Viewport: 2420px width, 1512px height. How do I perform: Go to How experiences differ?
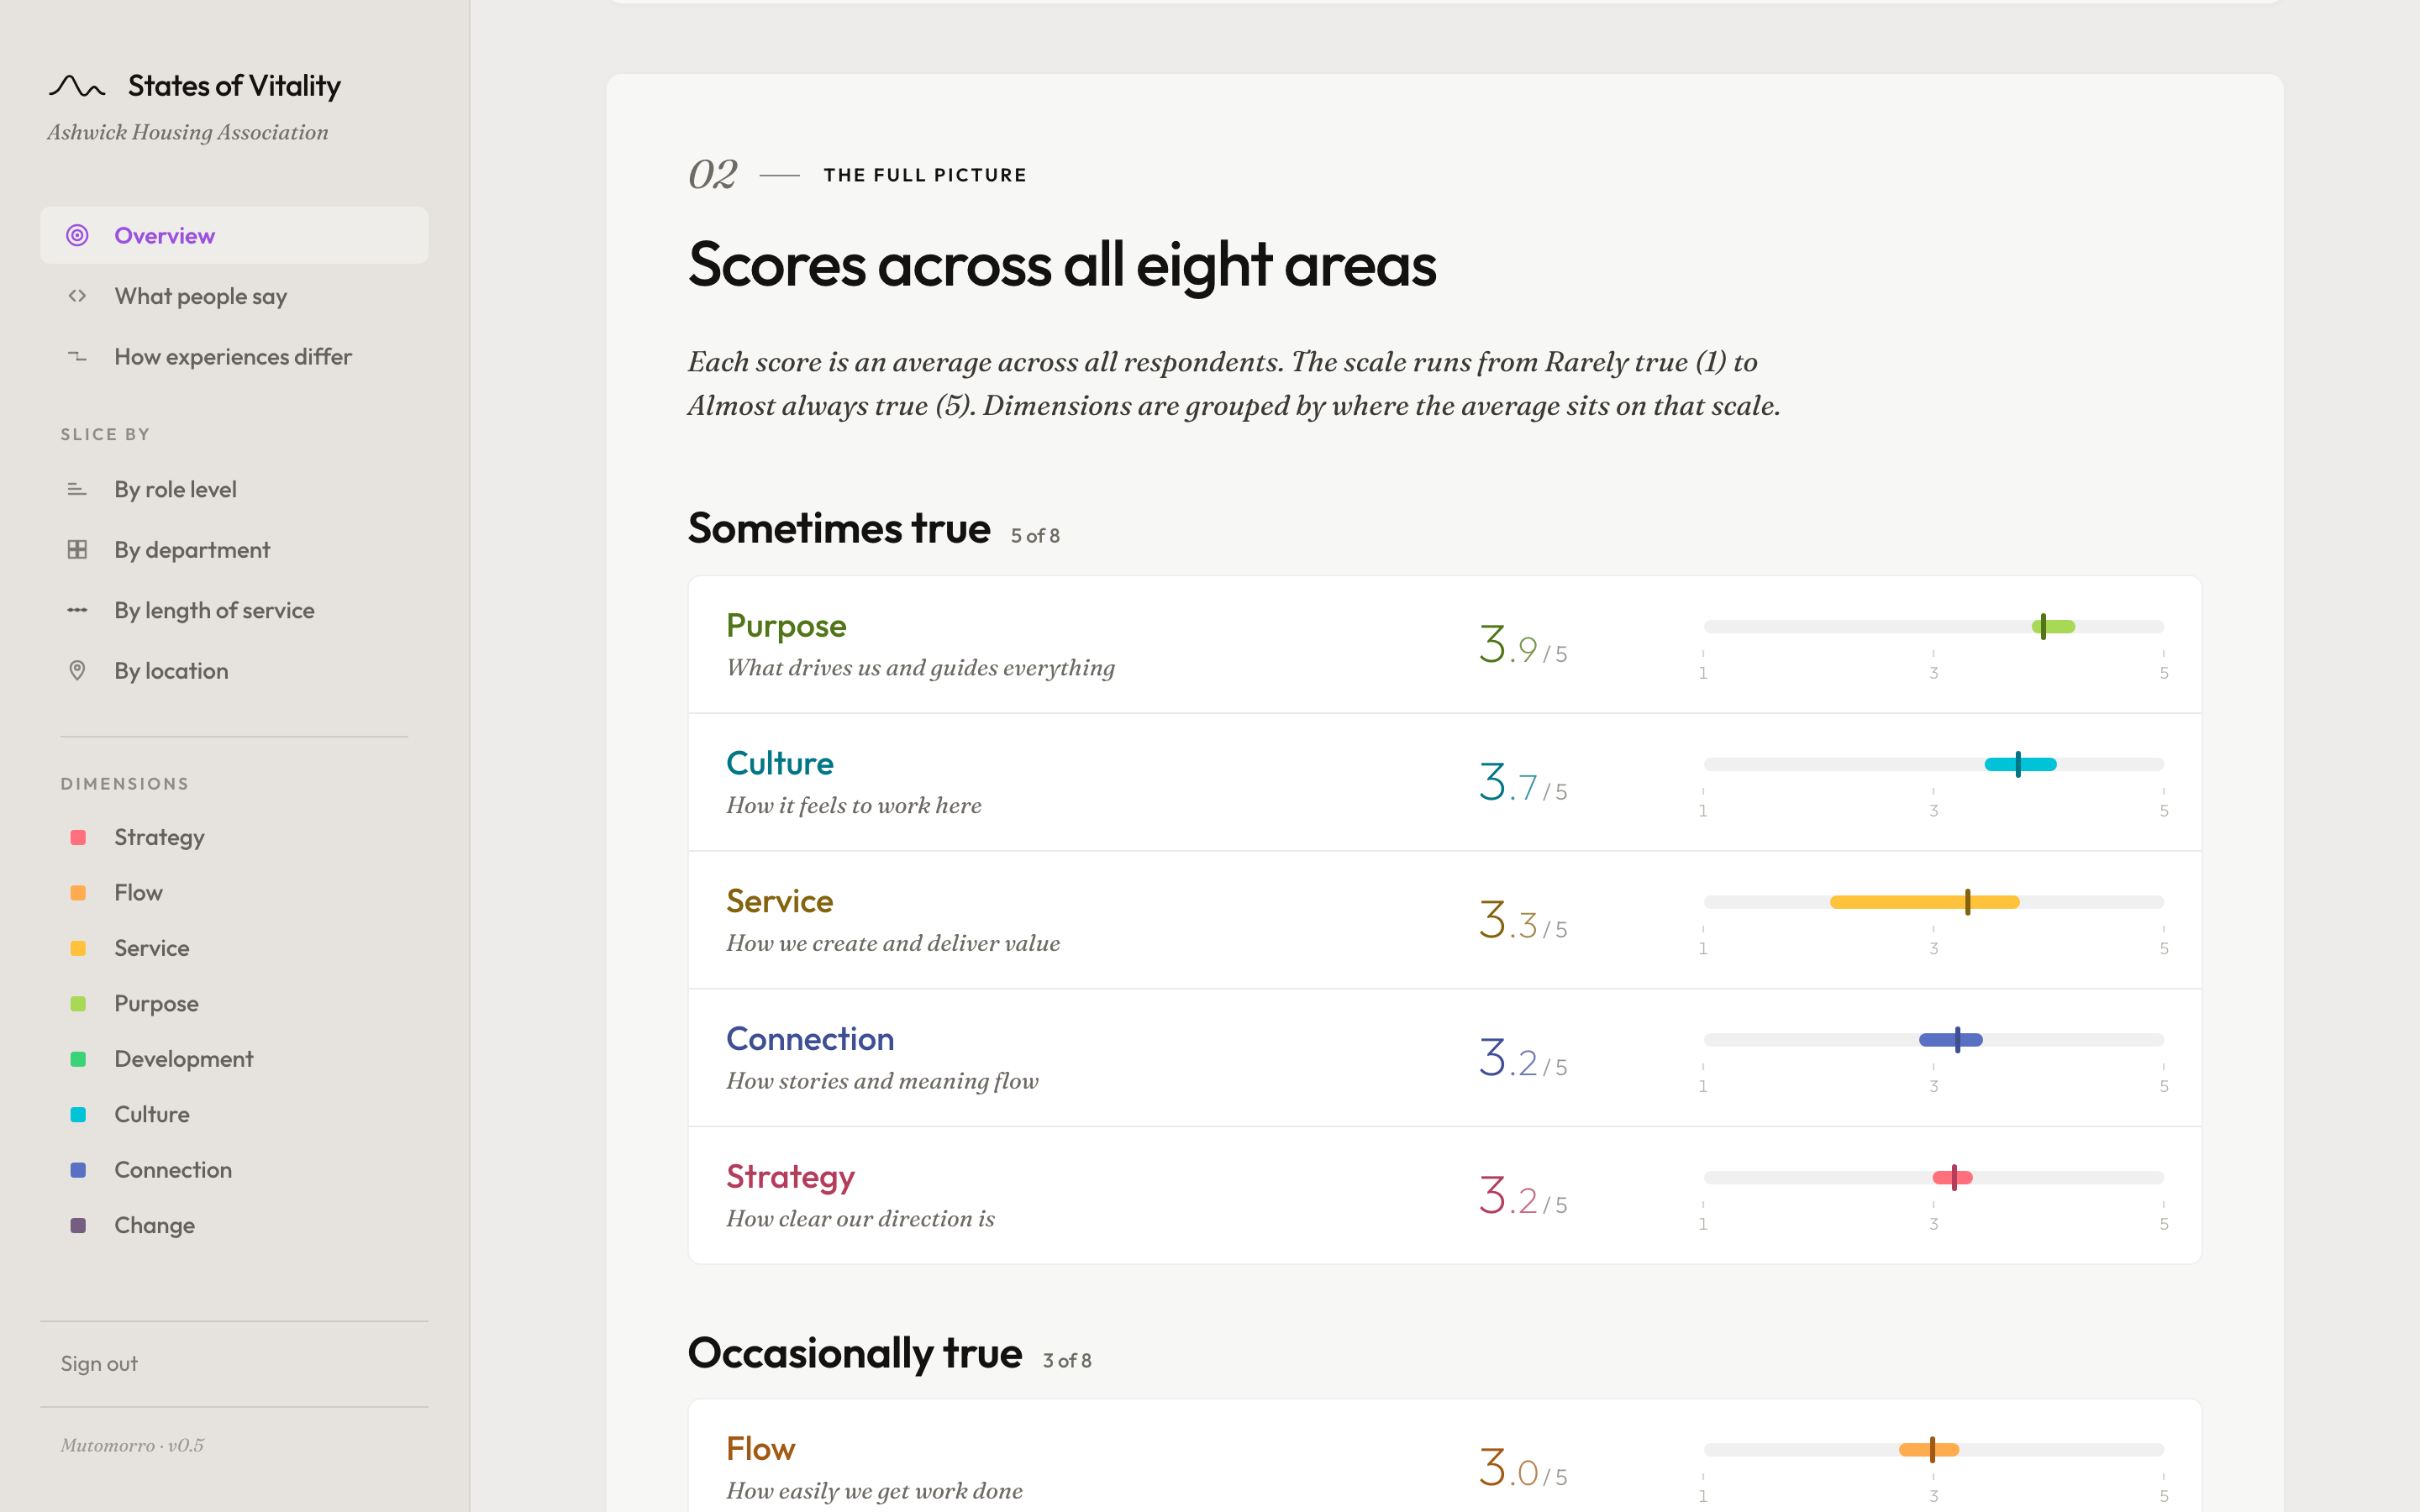coord(232,357)
